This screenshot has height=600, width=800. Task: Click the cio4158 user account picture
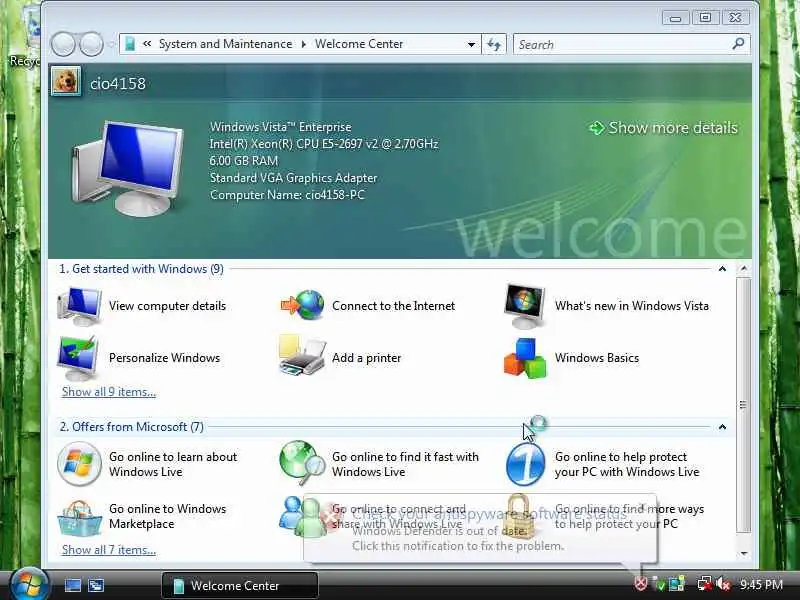click(x=66, y=81)
